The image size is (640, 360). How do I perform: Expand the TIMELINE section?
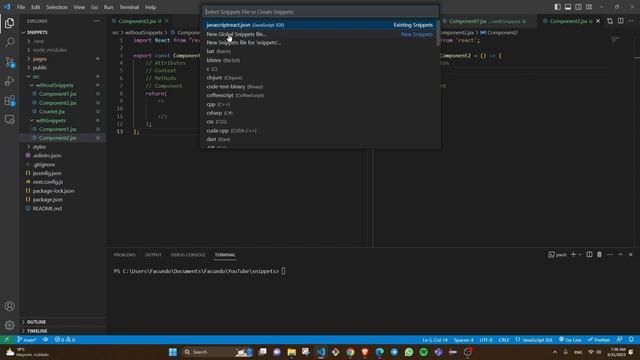62,331
